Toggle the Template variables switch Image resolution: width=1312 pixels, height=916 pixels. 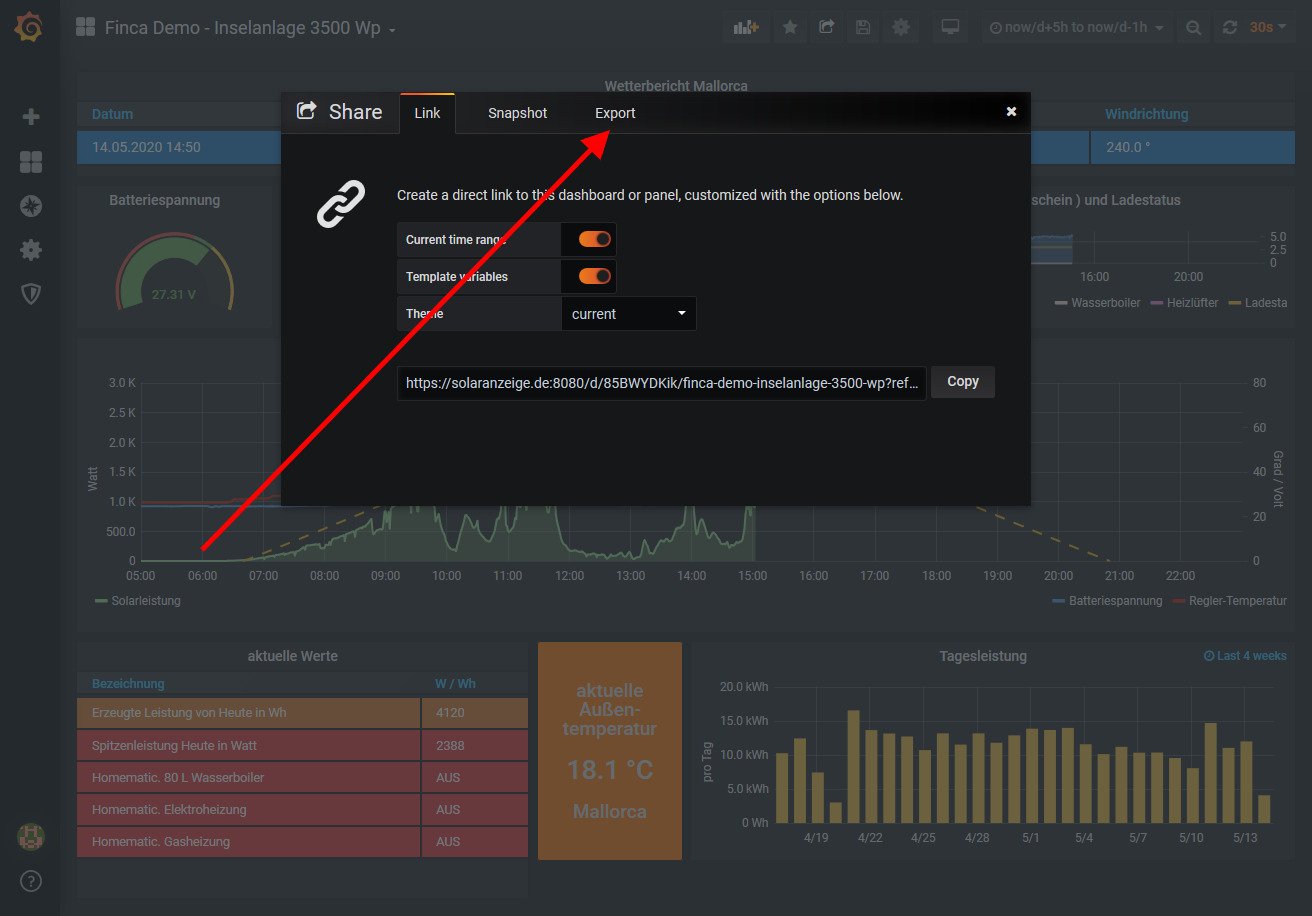pos(594,276)
